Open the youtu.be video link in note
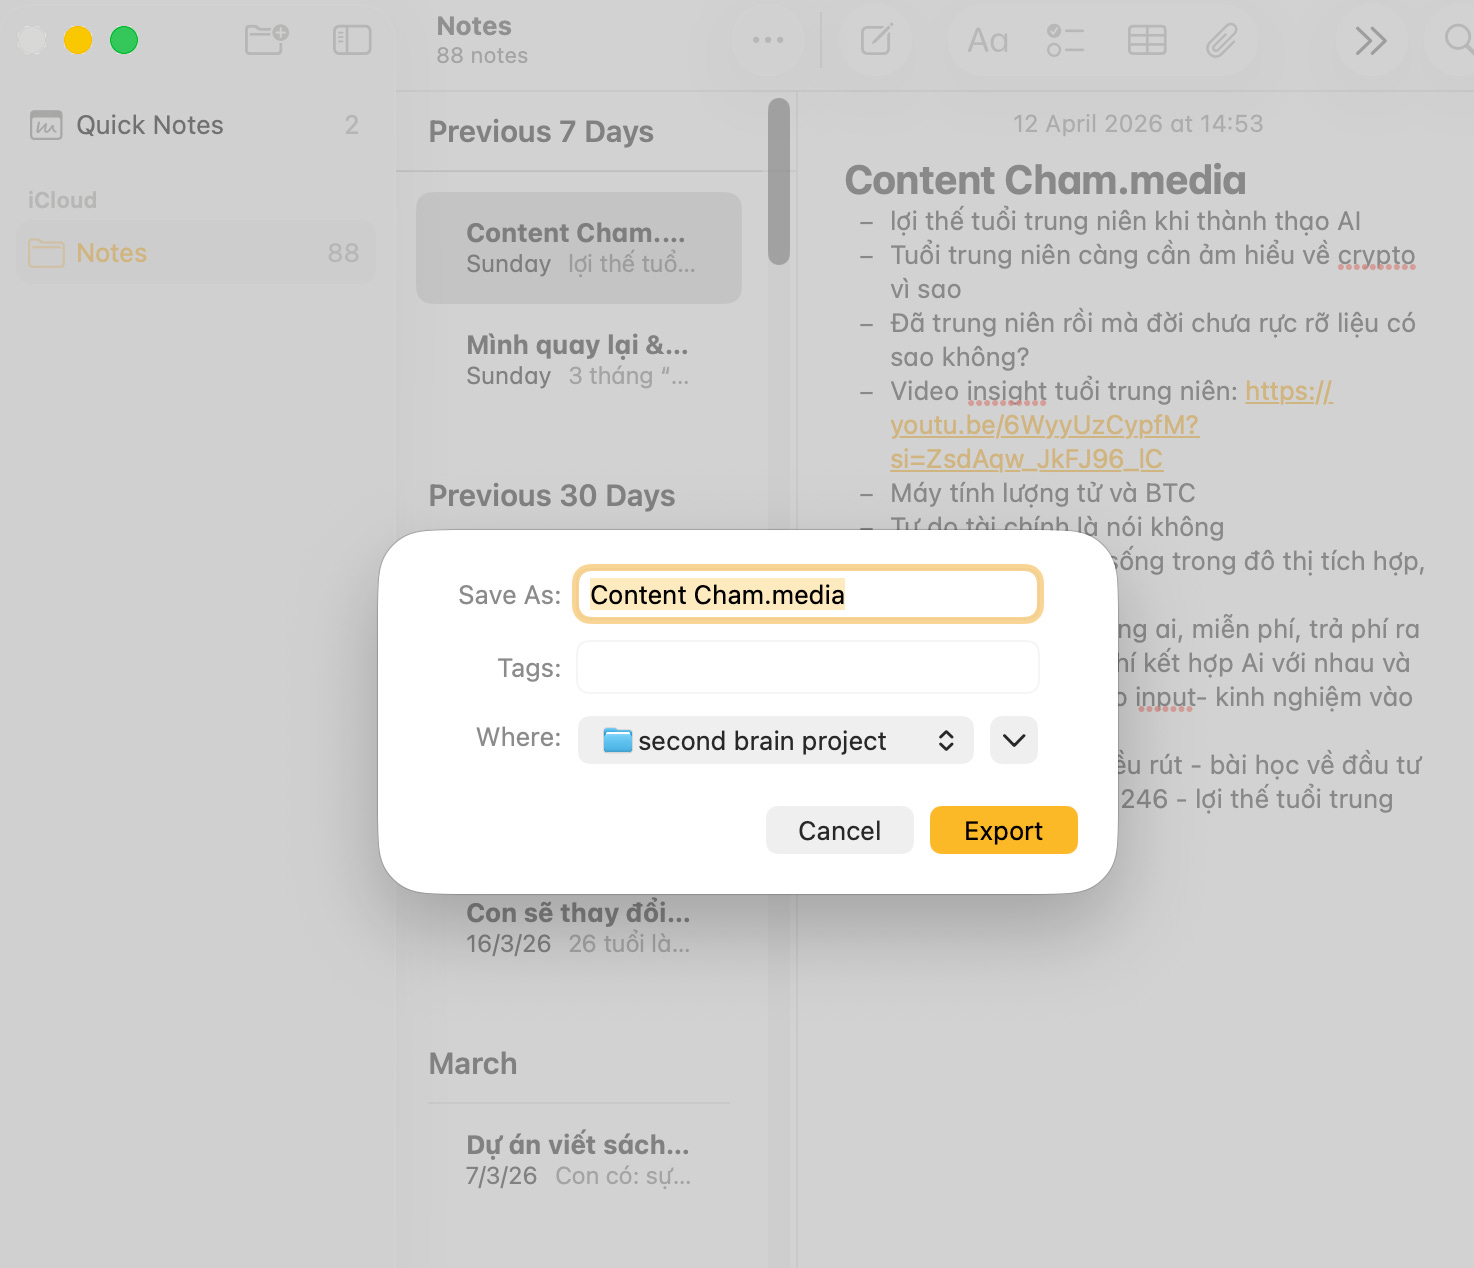1474x1268 pixels. (x=1045, y=425)
